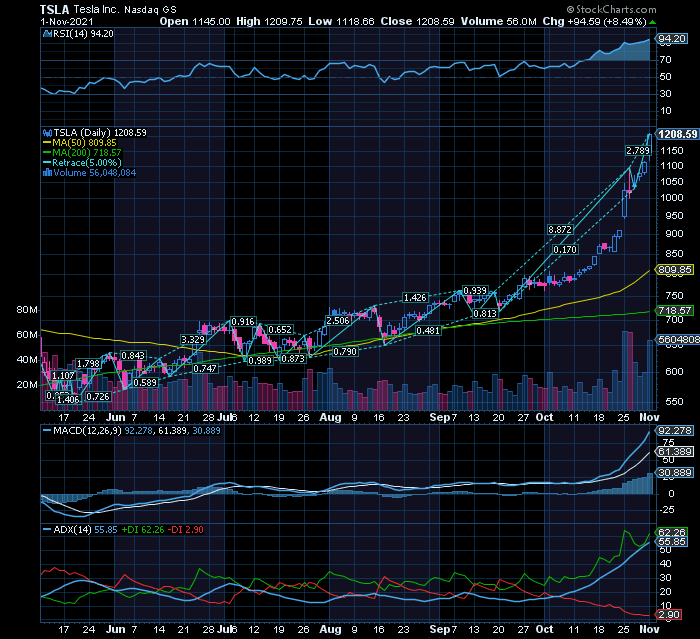The width and height of the screenshot is (700, 639).
Task: Click the TSLA ticker symbol heading
Action: pyautogui.click(x=54, y=9)
